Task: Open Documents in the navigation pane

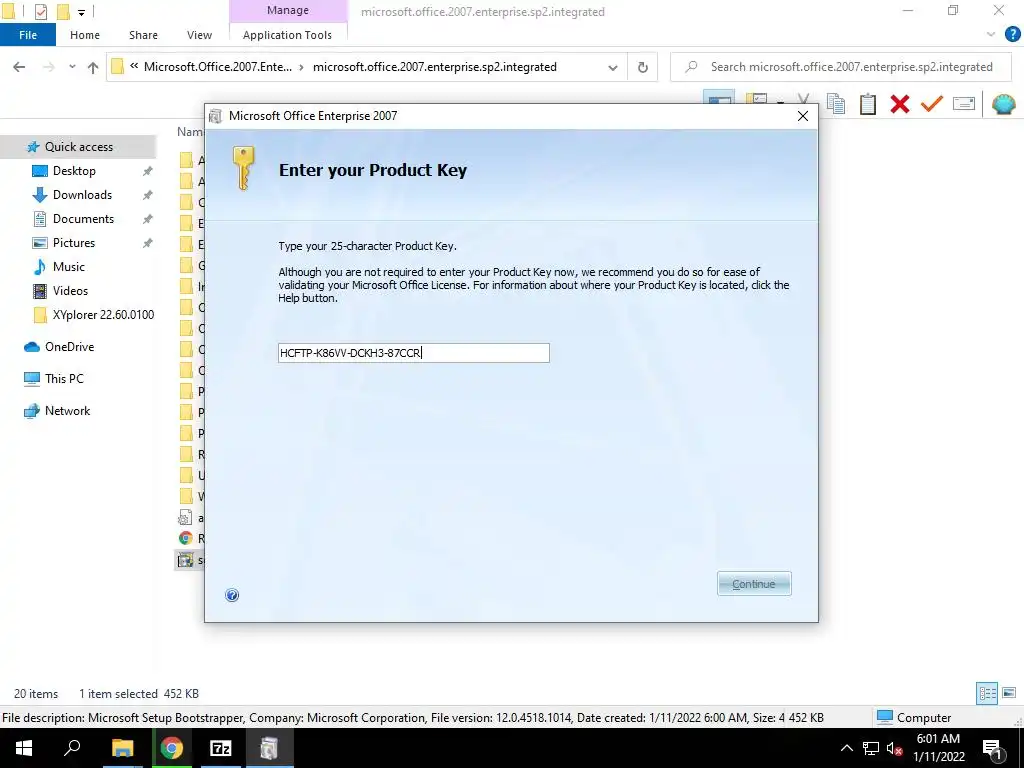Action: coord(84,219)
